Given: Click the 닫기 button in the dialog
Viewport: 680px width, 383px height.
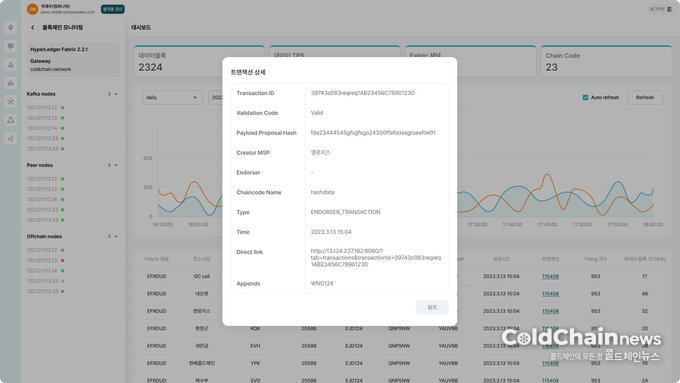Looking at the screenshot, I should tap(432, 307).
